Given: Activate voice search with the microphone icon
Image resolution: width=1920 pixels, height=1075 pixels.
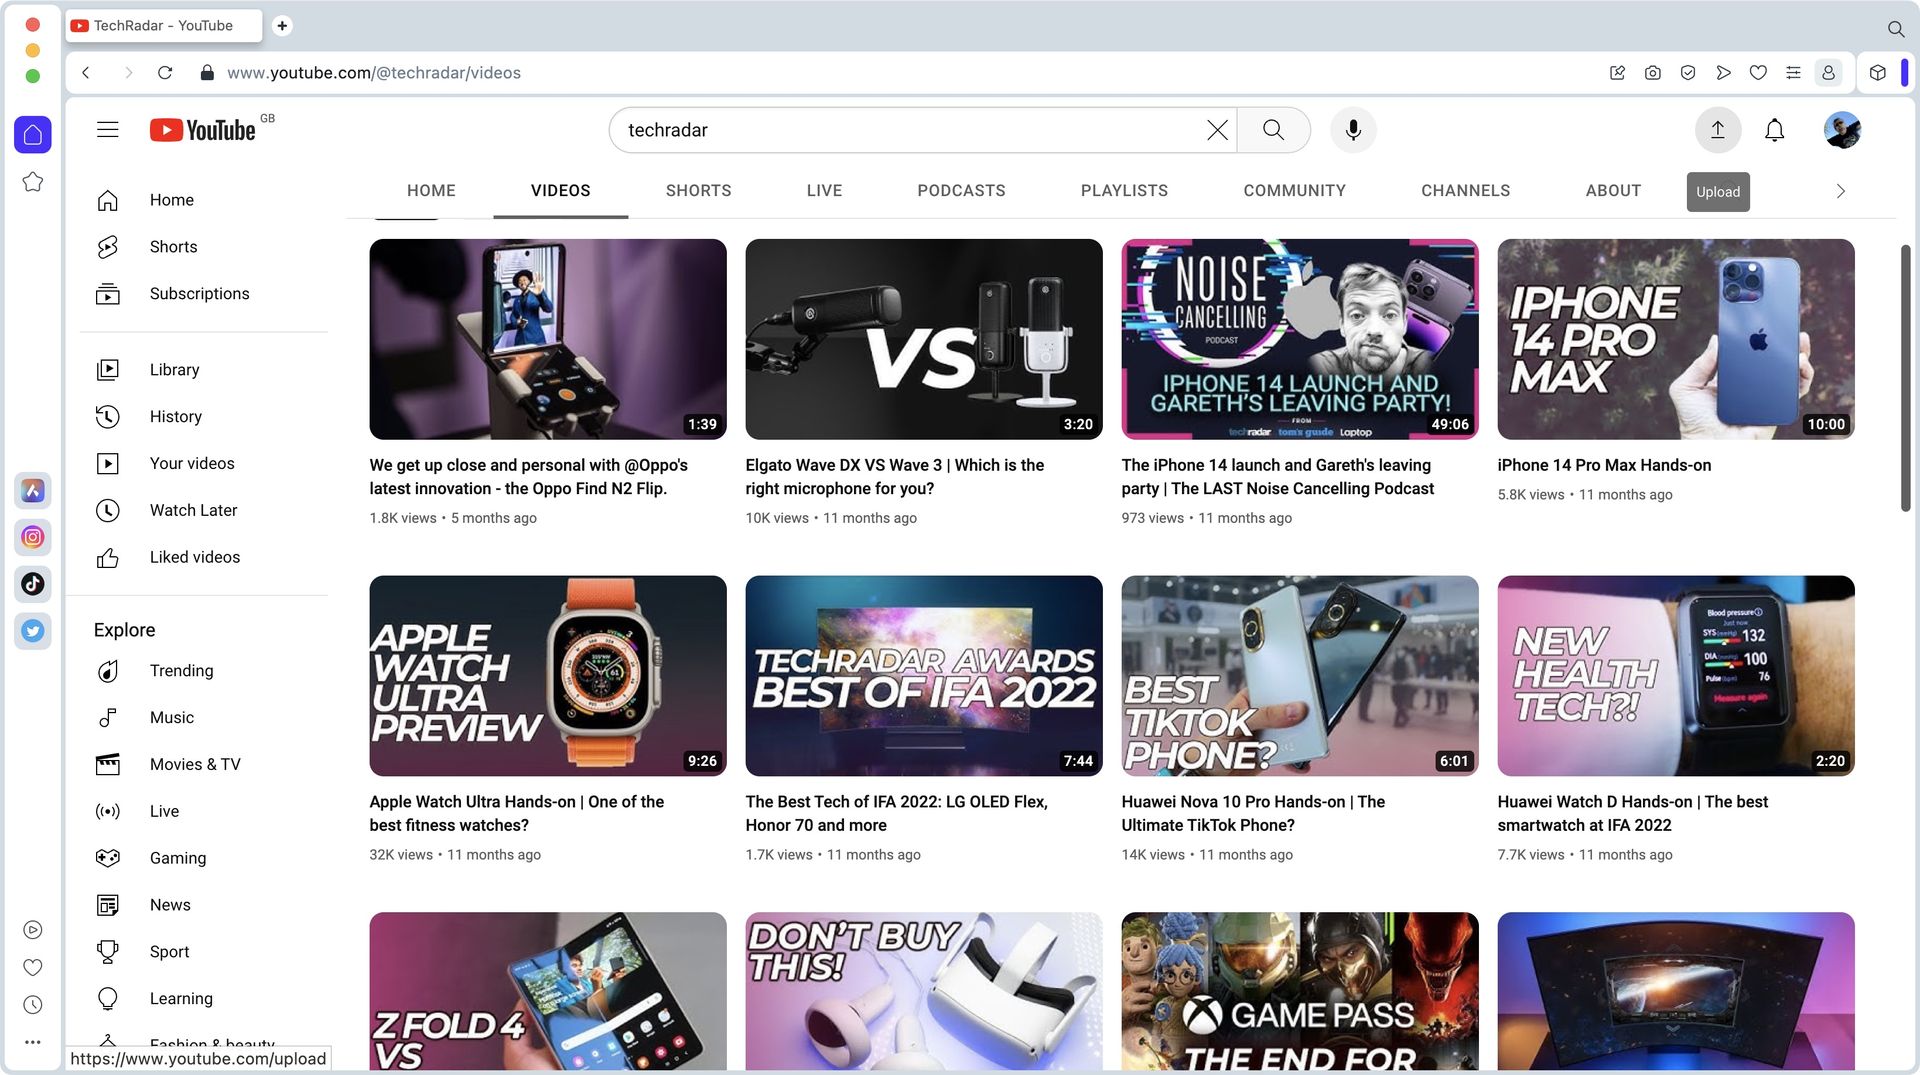Looking at the screenshot, I should [x=1353, y=130].
